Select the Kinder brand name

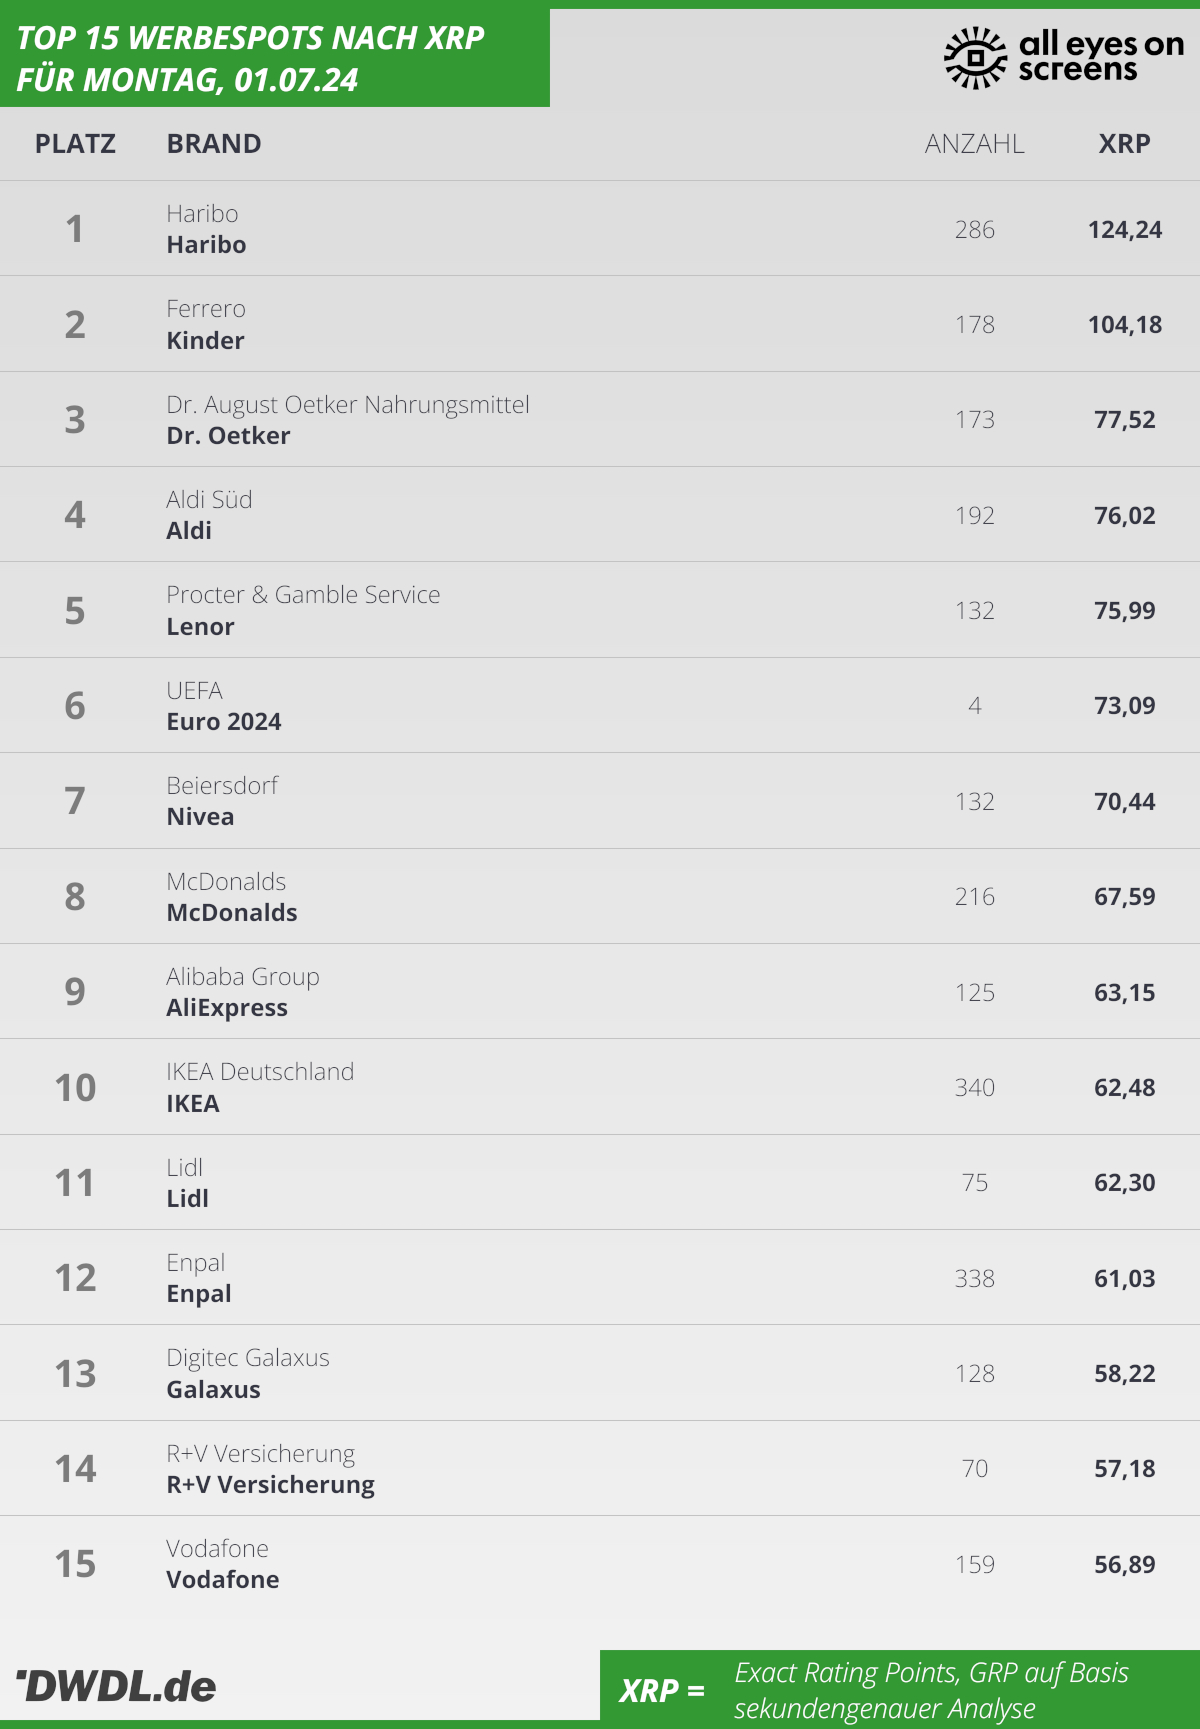pyautogui.click(x=205, y=341)
